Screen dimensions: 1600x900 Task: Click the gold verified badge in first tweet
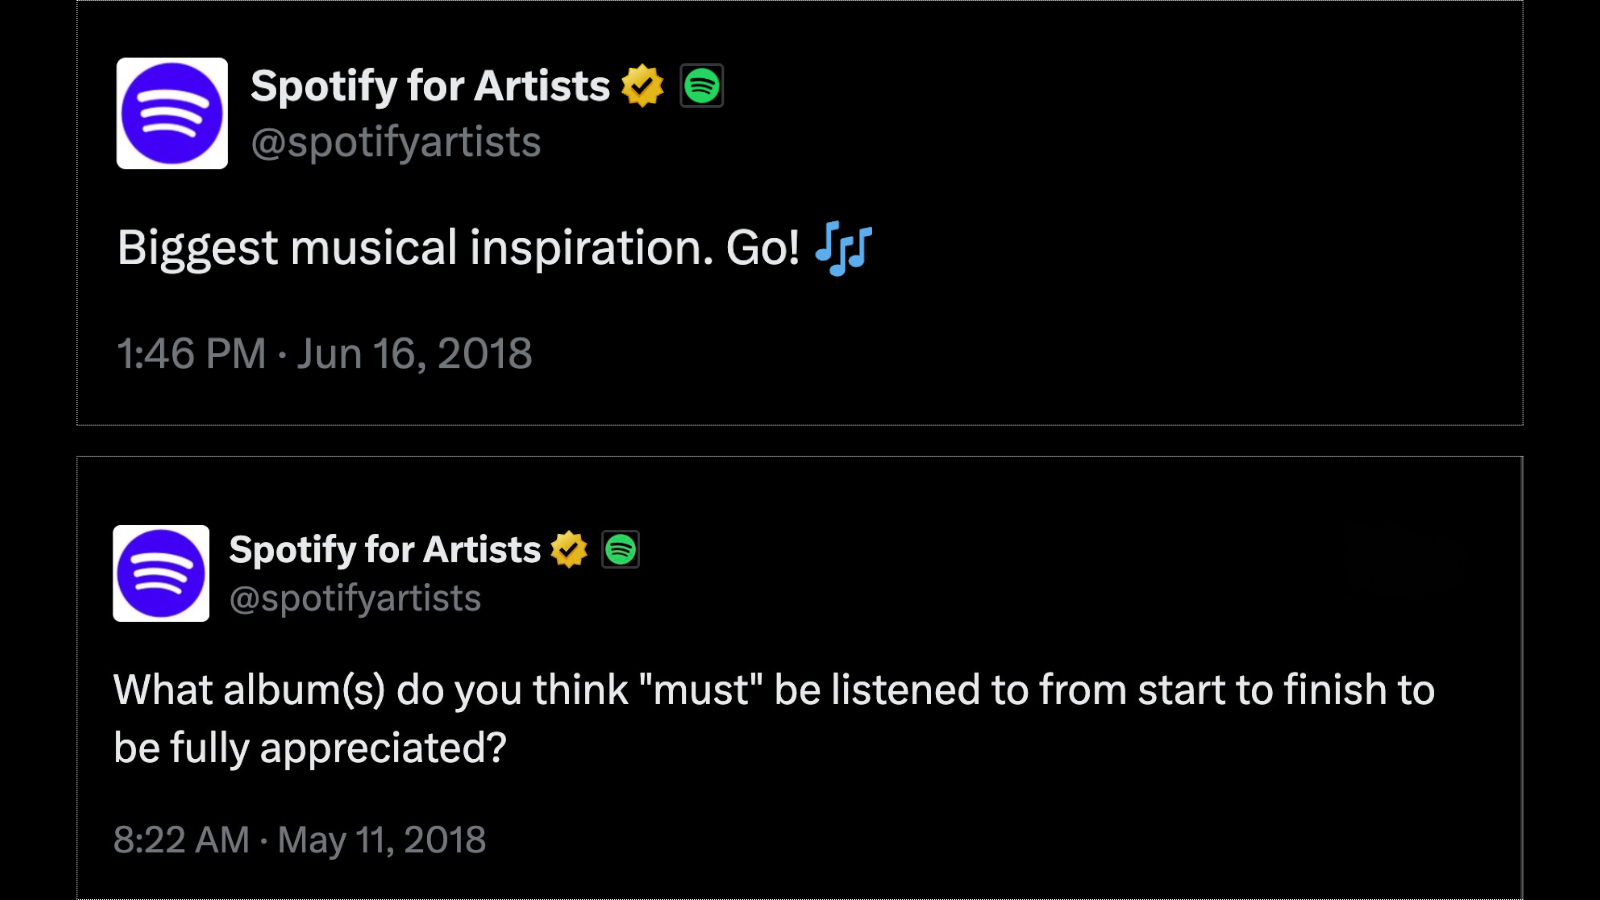(642, 86)
